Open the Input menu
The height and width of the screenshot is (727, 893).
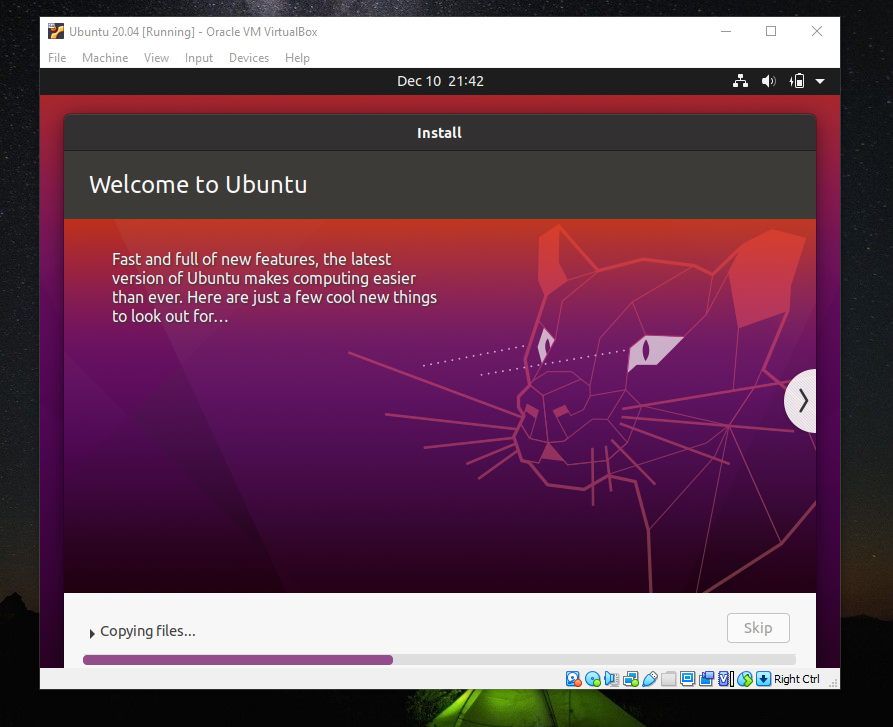(199, 58)
